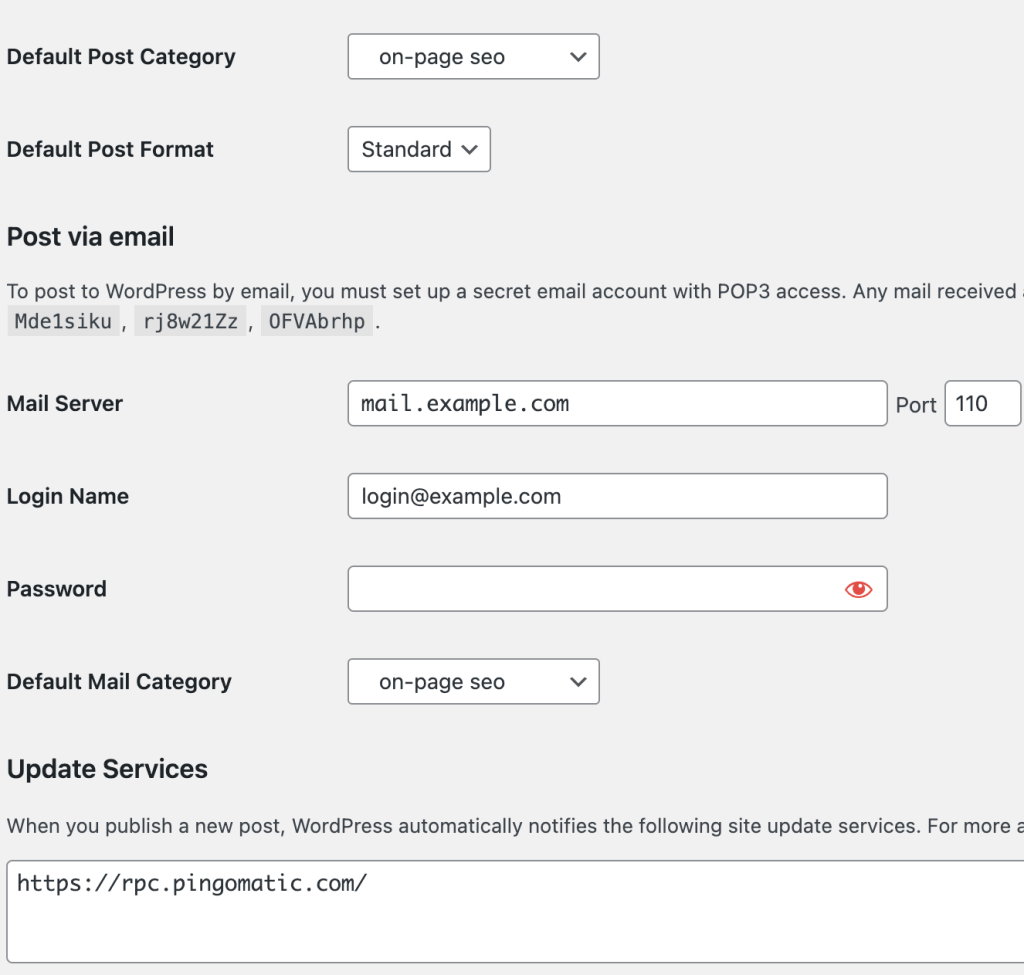Click the Default Post Category label
The height and width of the screenshot is (975, 1024).
point(121,57)
